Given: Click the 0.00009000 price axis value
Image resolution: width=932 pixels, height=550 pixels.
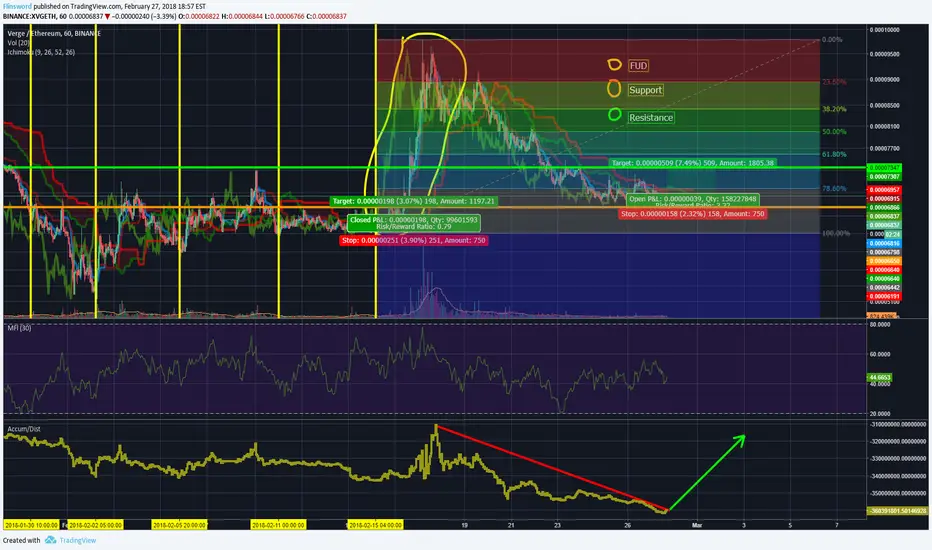Looking at the screenshot, I should (885, 79).
